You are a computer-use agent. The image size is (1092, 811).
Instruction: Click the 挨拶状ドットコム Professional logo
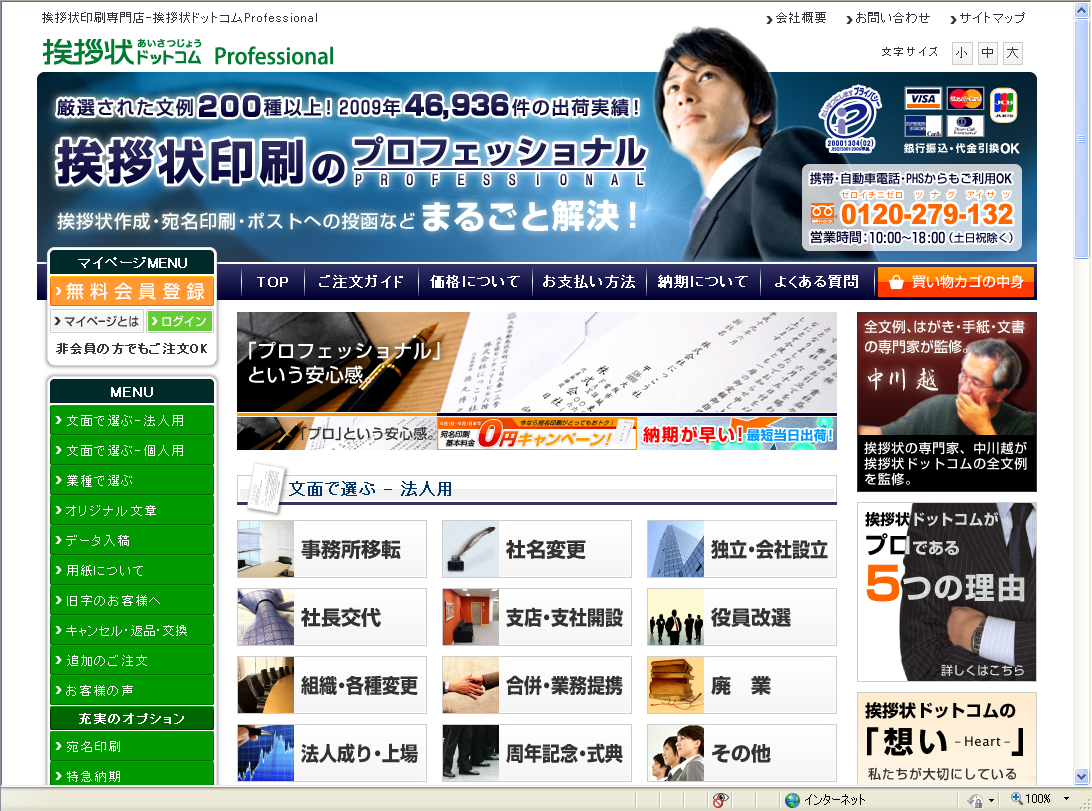coord(188,52)
